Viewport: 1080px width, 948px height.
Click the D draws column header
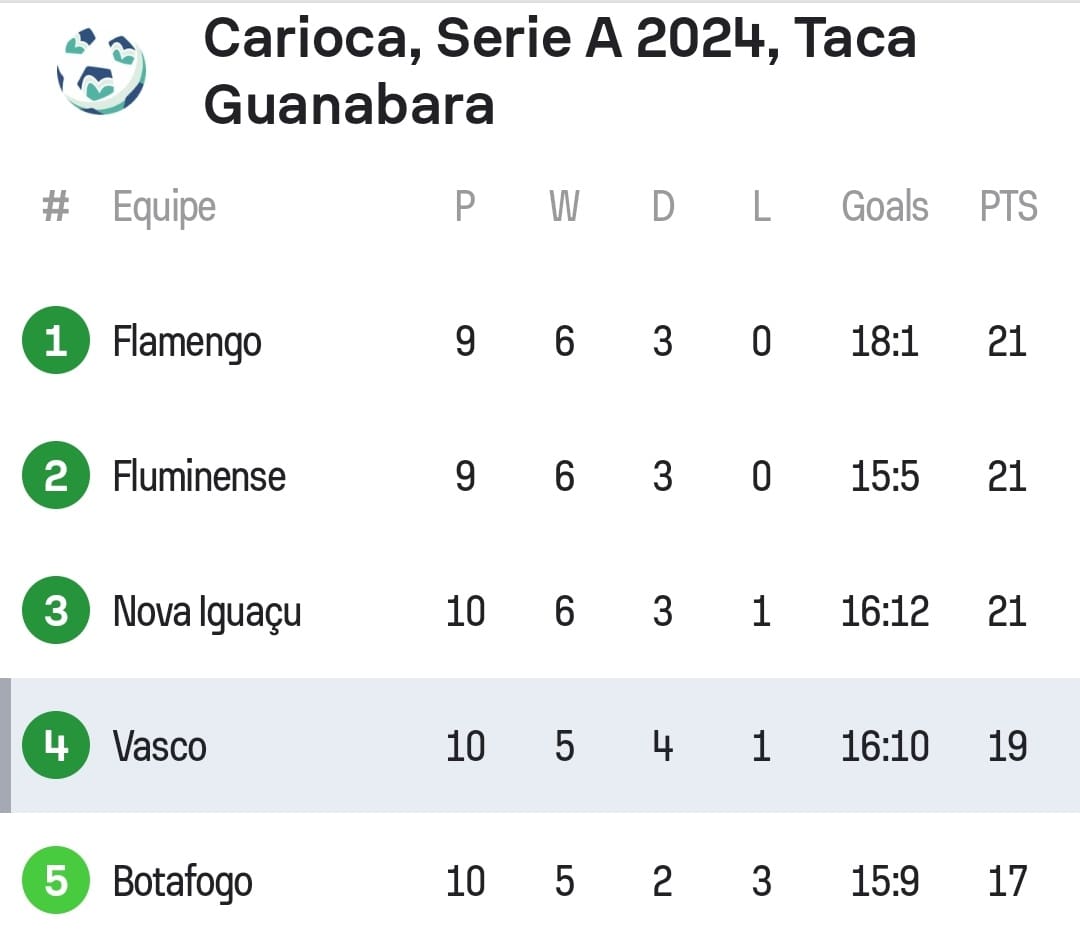663,206
